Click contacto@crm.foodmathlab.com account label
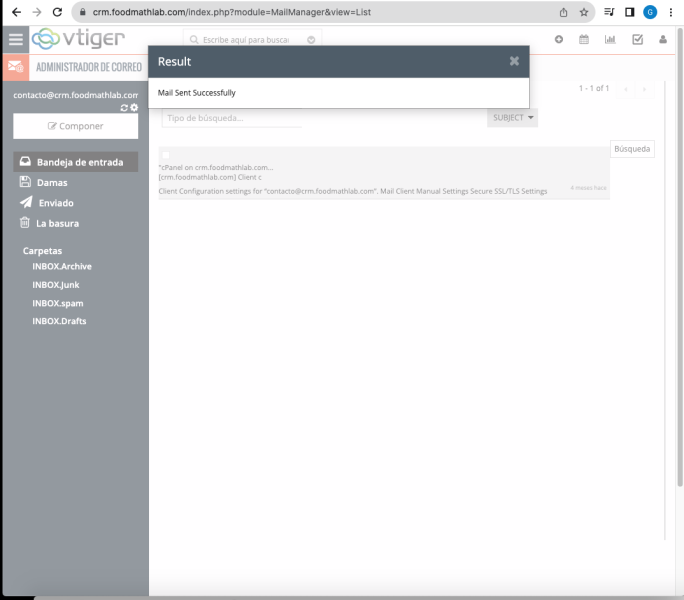The width and height of the screenshot is (684, 600). click(x=75, y=95)
